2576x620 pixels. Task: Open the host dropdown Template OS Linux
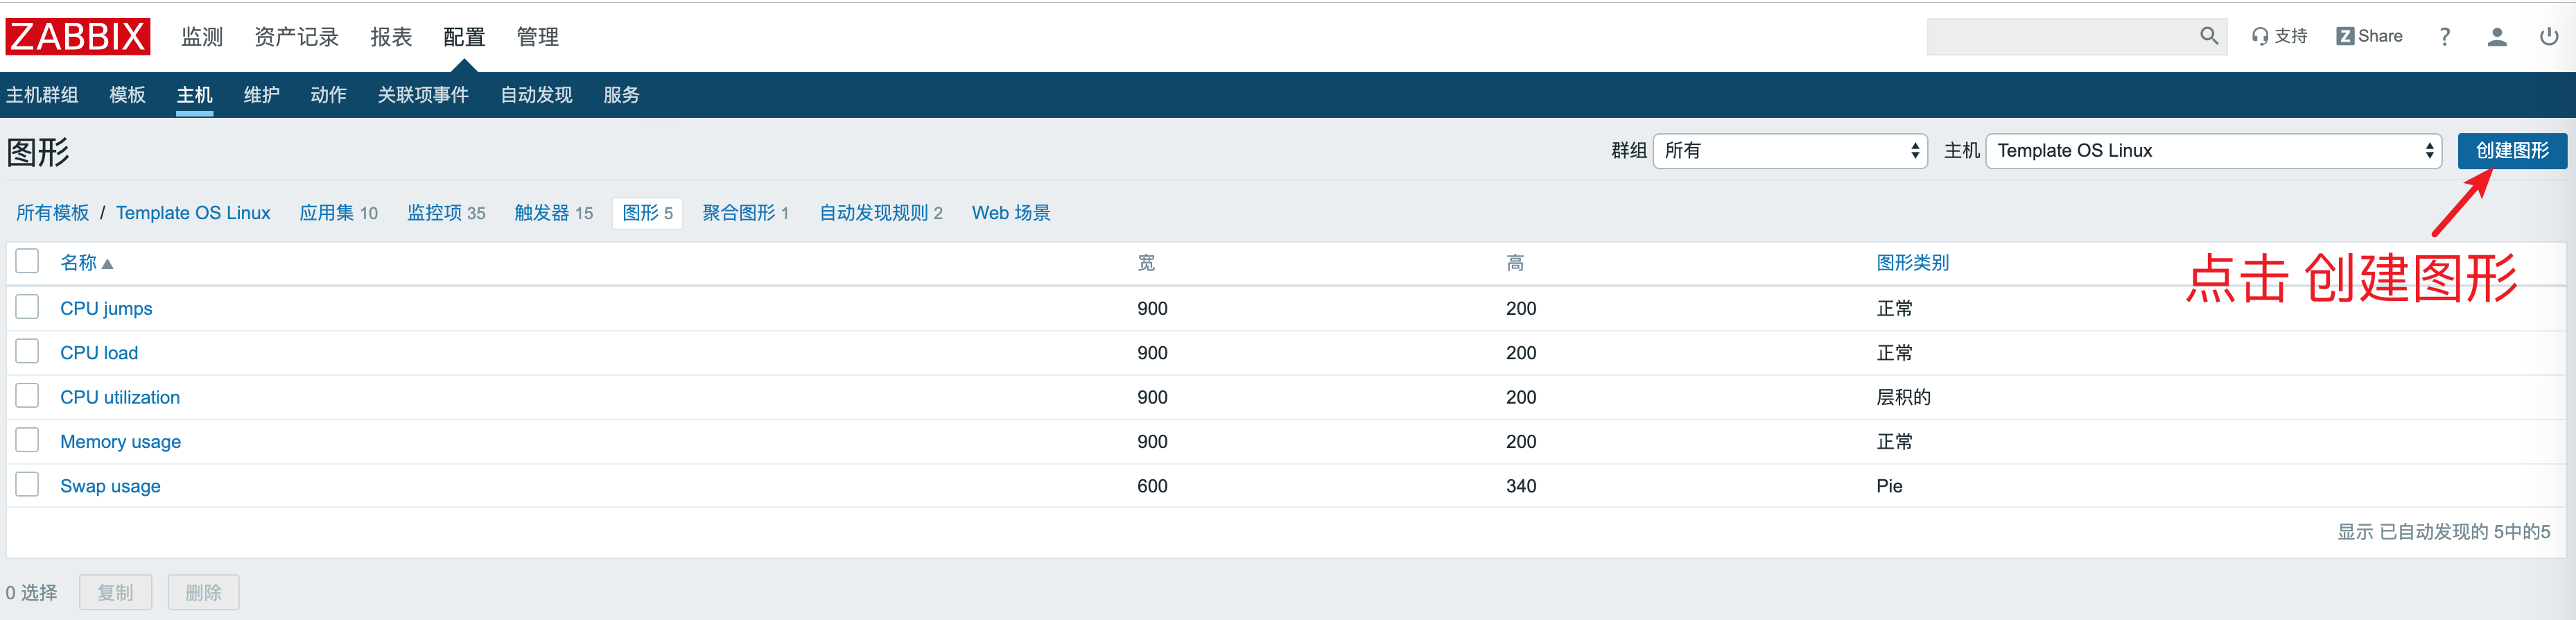(x=2212, y=151)
